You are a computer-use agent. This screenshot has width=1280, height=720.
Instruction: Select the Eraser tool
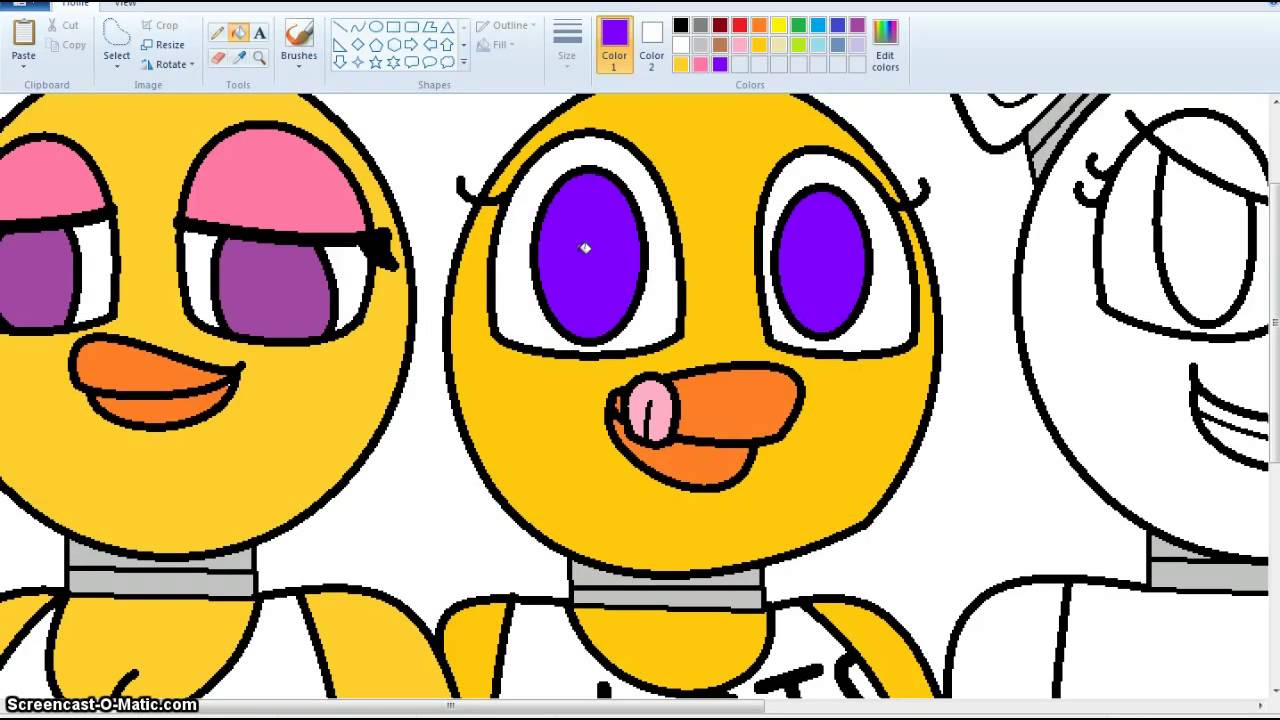[x=217, y=58]
